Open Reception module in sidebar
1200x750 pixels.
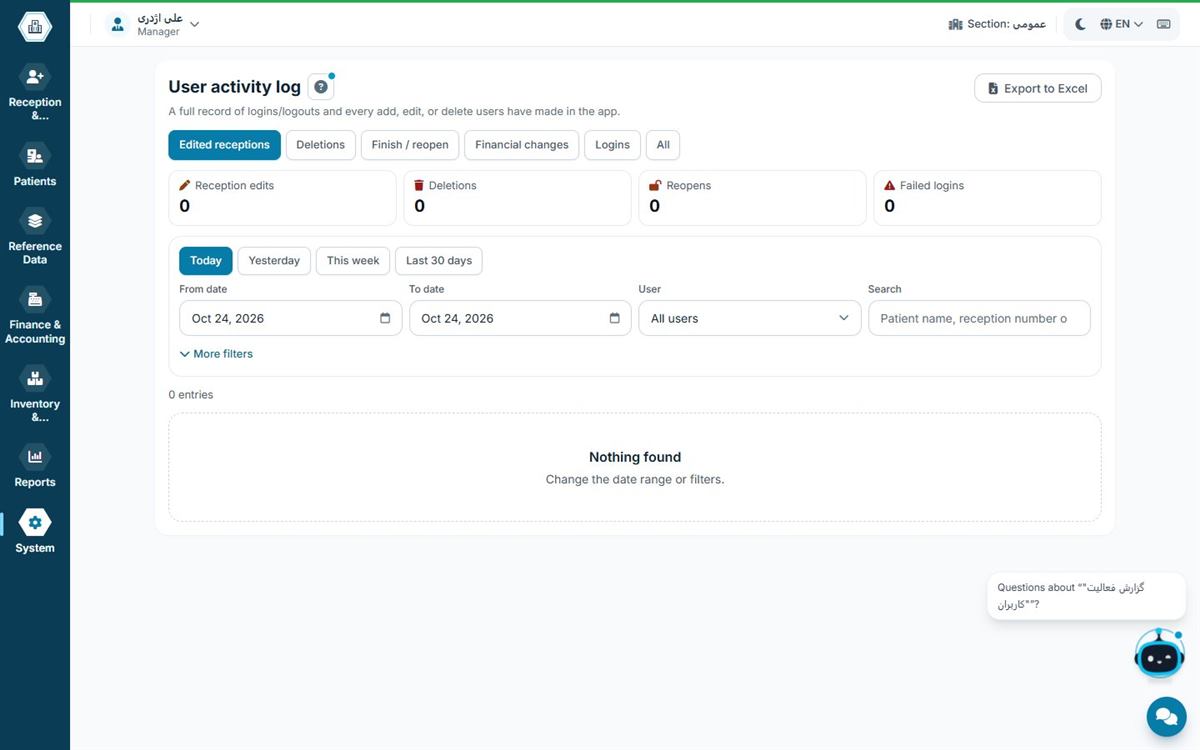tap(35, 93)
